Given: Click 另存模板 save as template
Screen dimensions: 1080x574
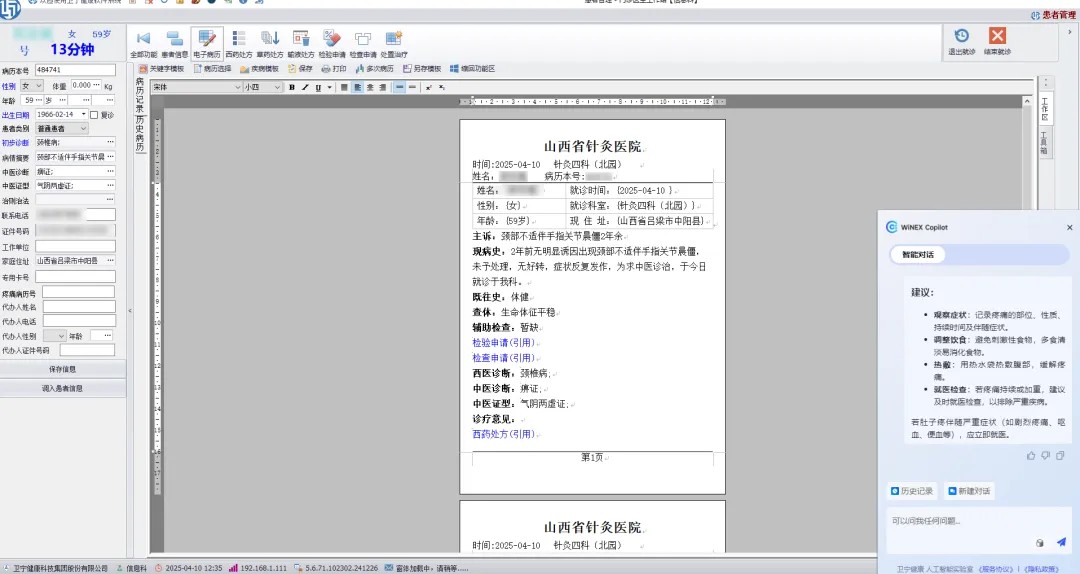Looking at the screenshot, I should click(422, 69).
